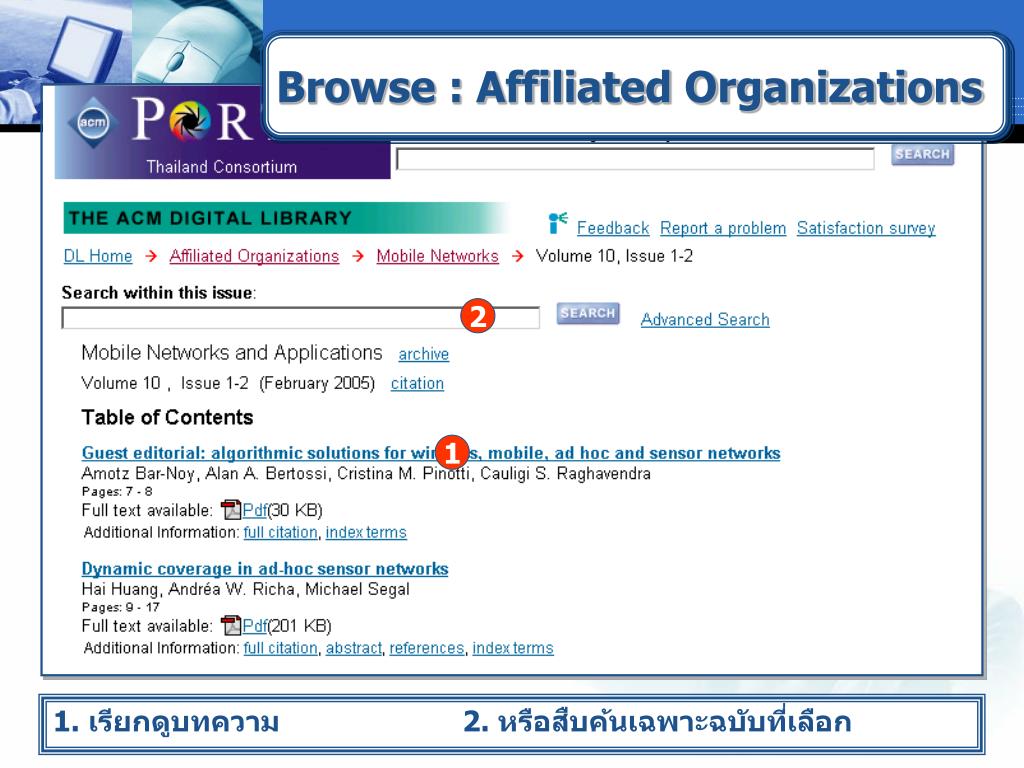
Task: Click the (February 2005) issue date text
Action: [317, 383]
